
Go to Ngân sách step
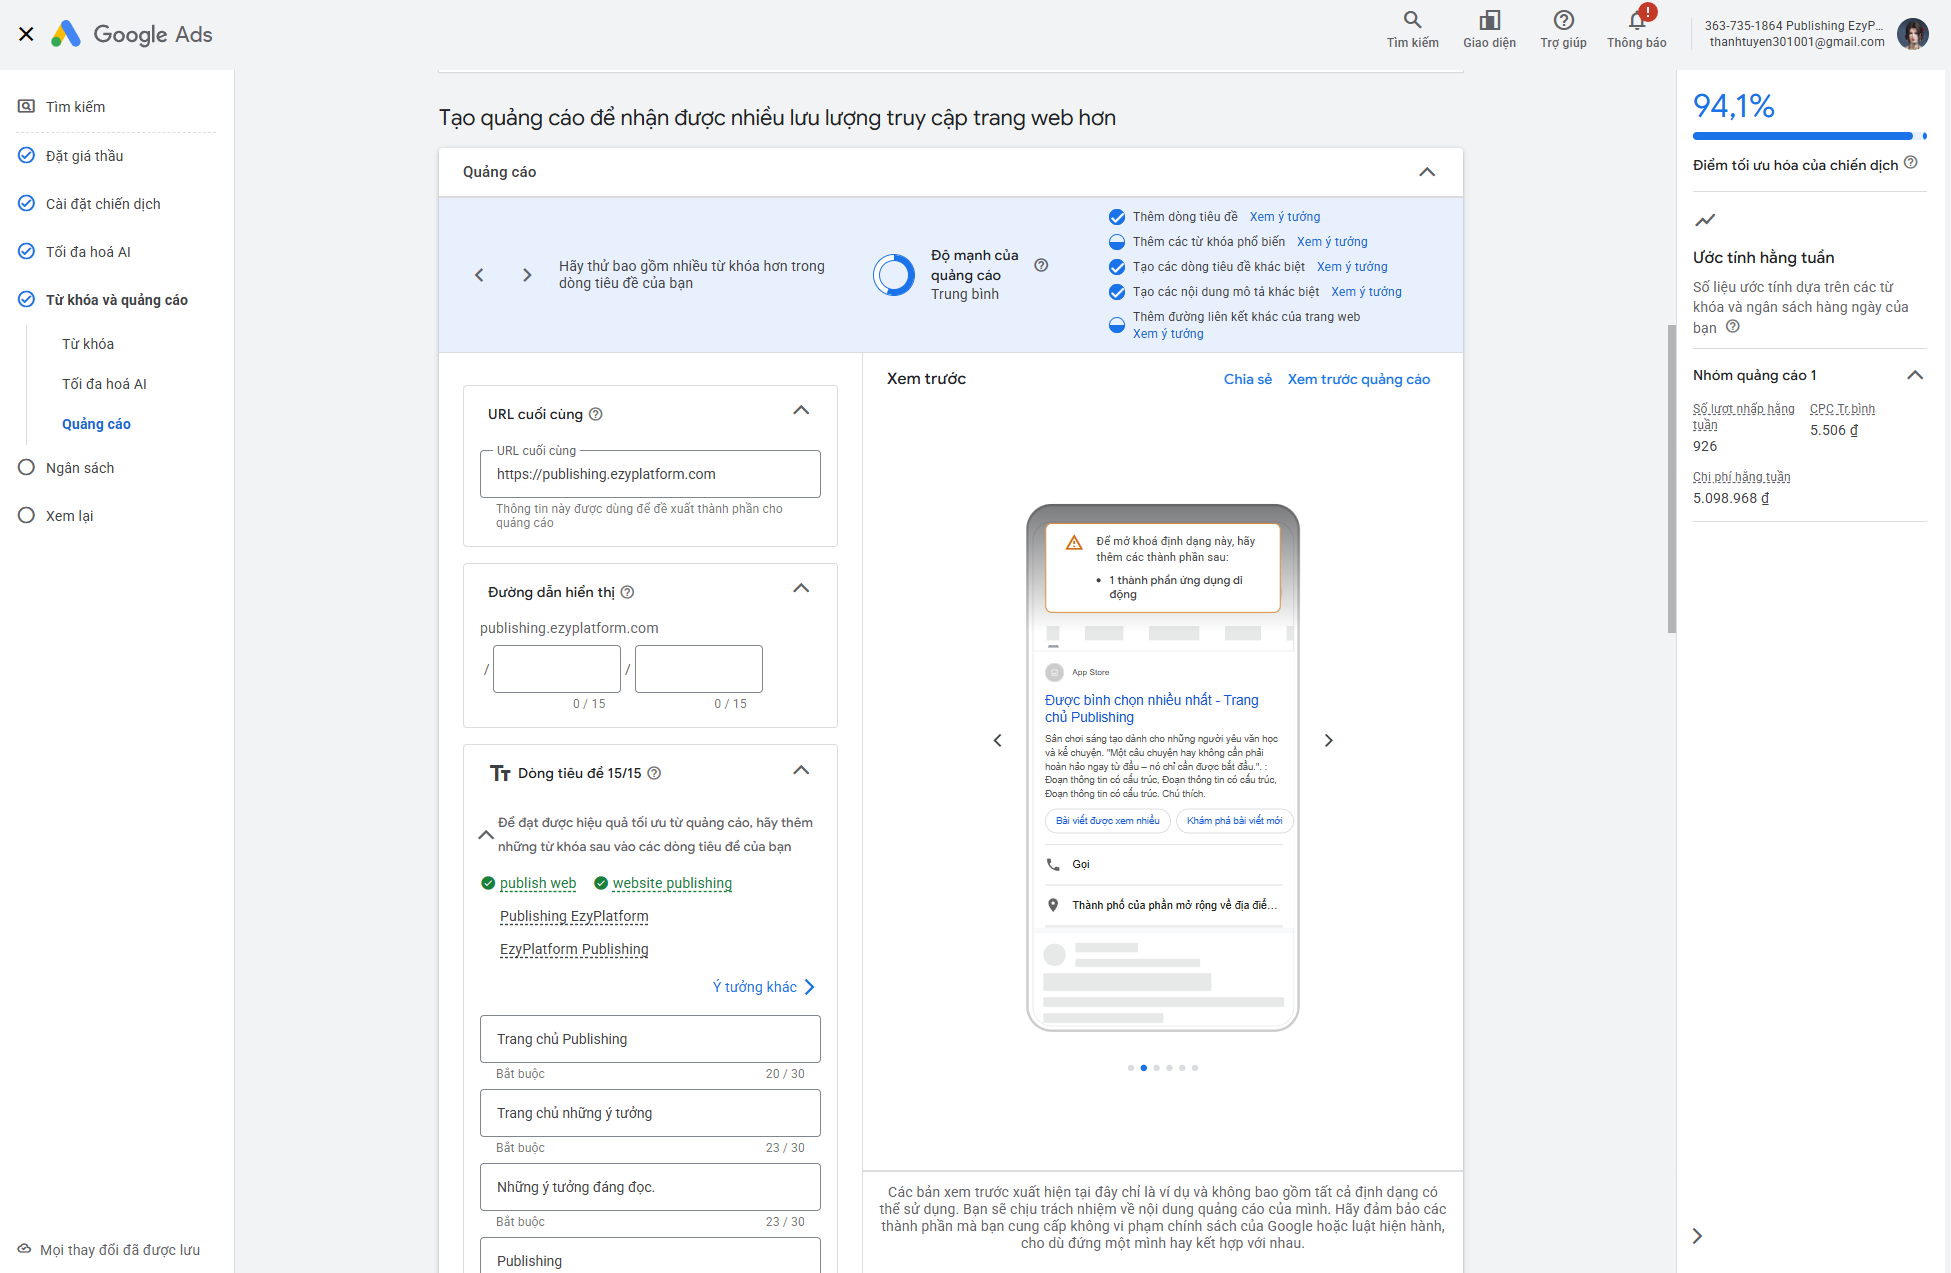point(80,467)
